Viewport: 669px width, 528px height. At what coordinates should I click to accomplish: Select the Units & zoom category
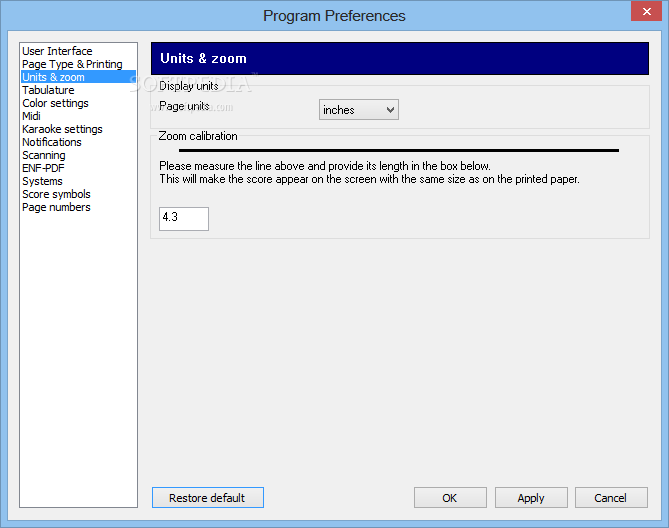click(x=79, y=77)
